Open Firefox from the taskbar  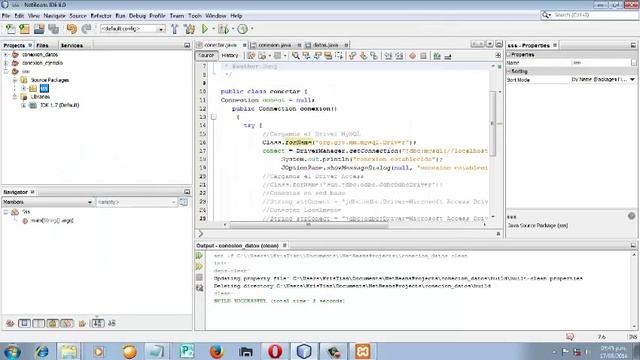[216, 351]
